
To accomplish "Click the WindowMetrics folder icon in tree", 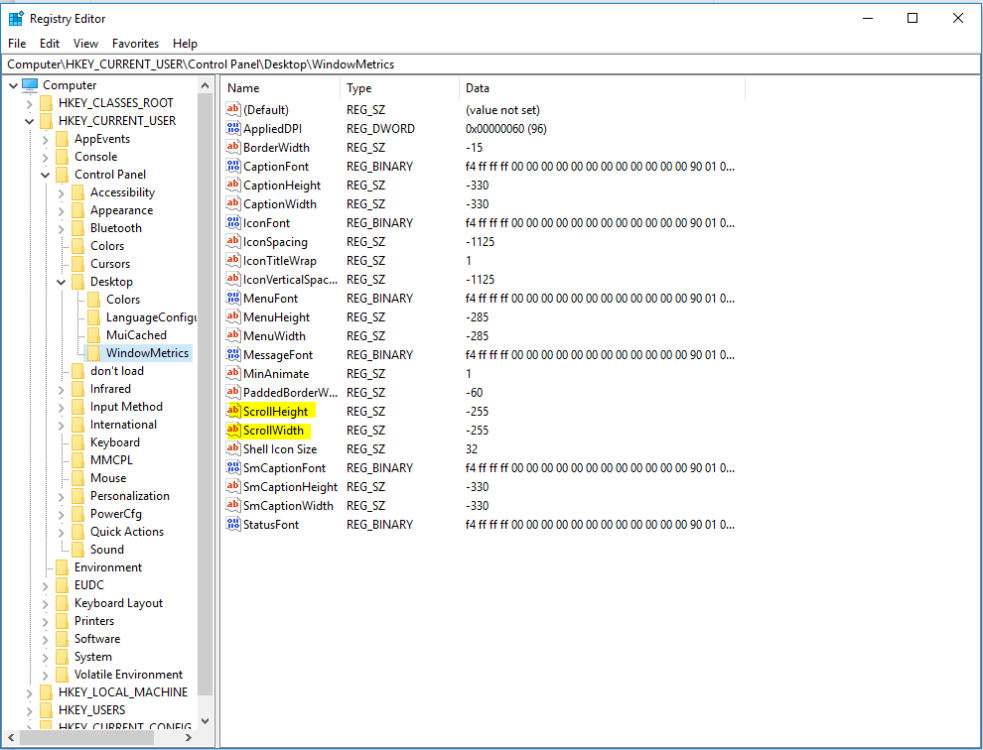I will point(94,353).
